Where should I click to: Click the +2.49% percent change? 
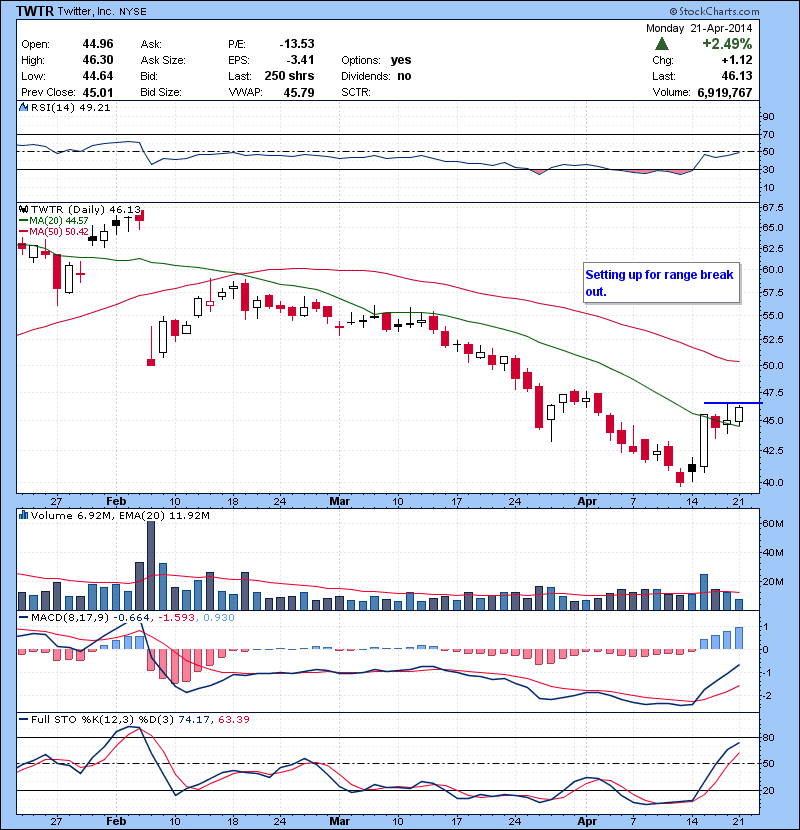(x=727, y=43)
